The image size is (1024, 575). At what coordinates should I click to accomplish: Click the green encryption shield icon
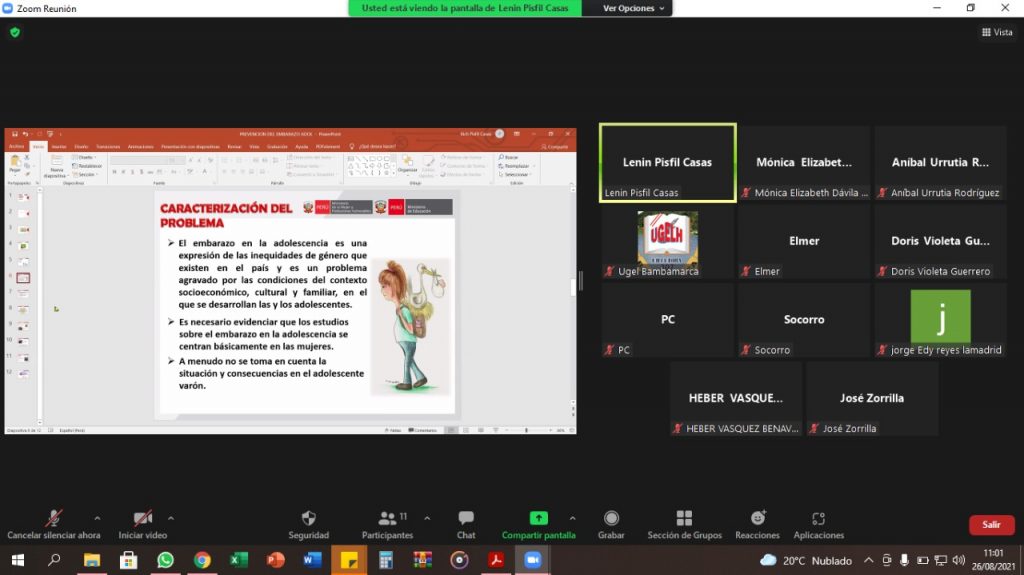coord(15,32)
